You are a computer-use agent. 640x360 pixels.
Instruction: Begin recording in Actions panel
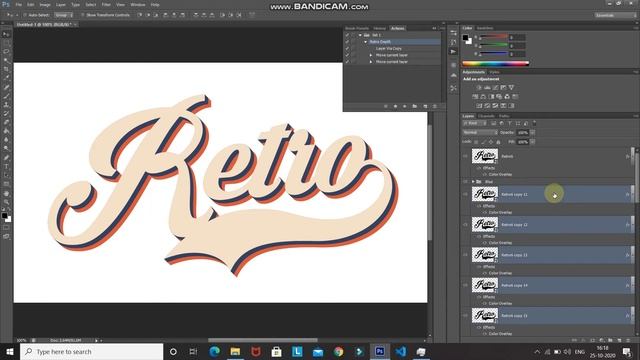[x=395, y=106]
